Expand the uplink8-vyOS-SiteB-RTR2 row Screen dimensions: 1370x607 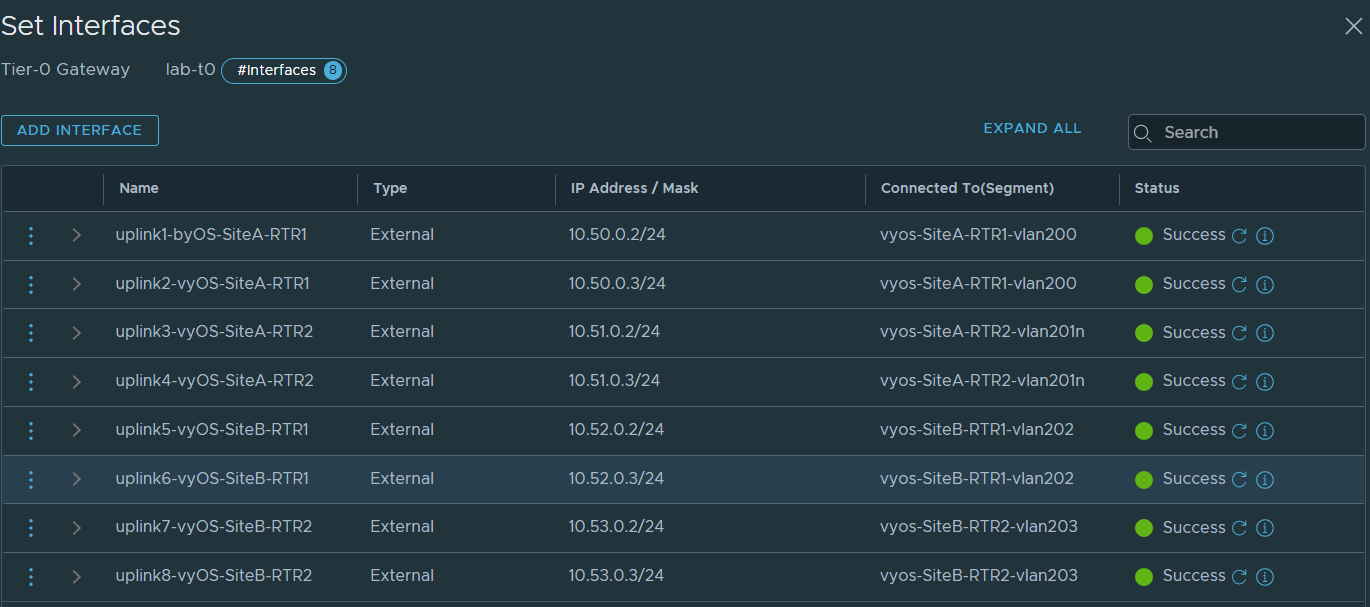77,576
